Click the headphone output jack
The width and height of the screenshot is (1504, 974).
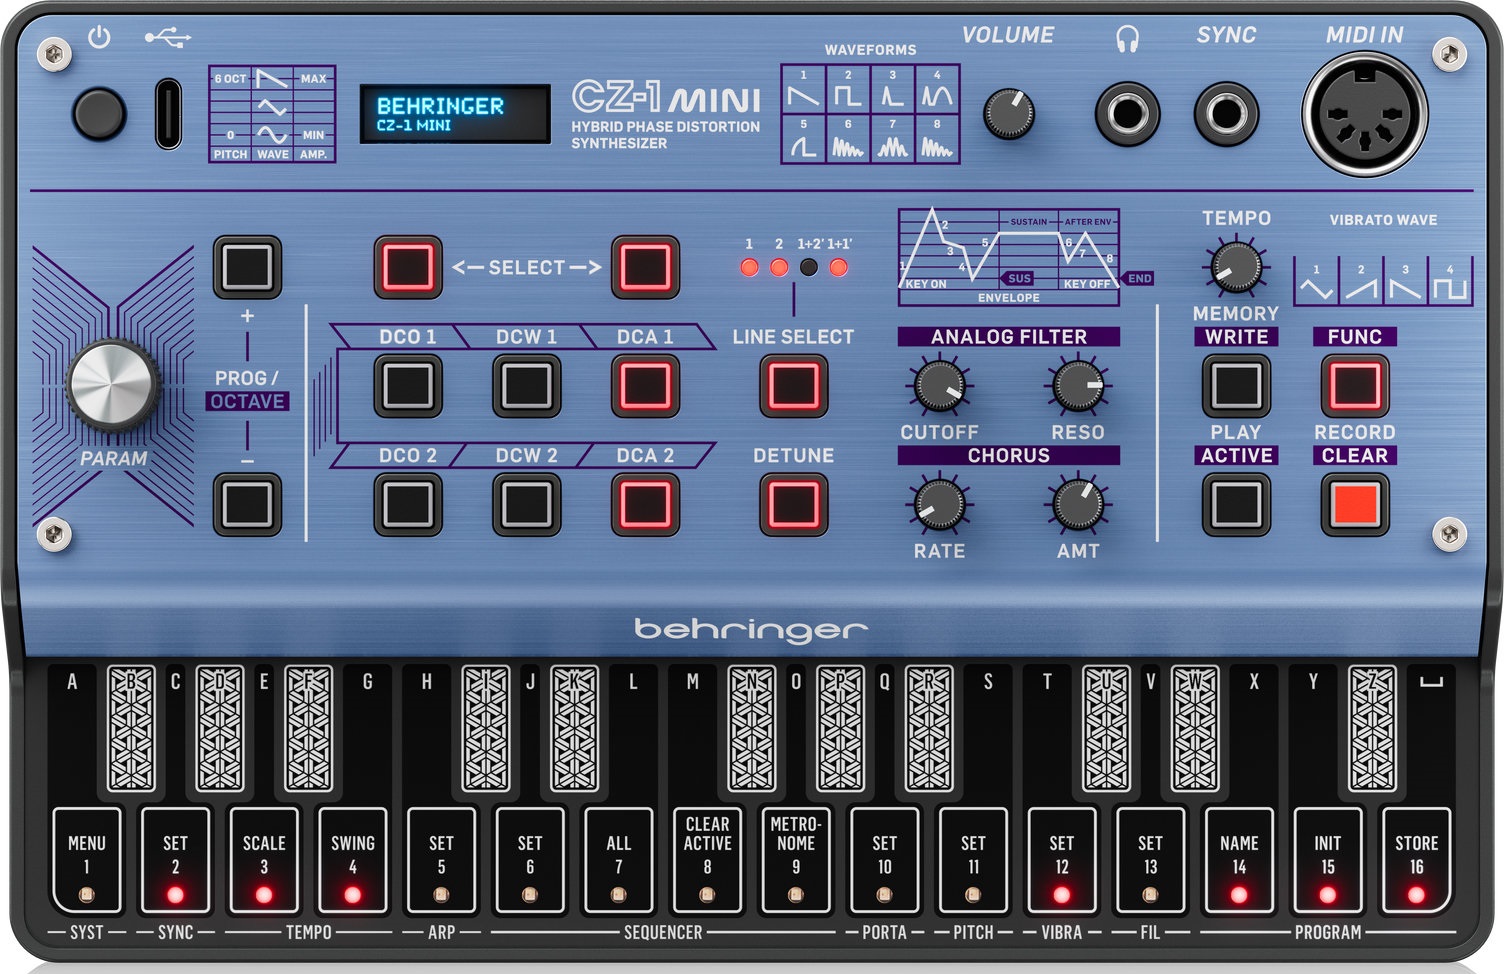(1127, 113)
